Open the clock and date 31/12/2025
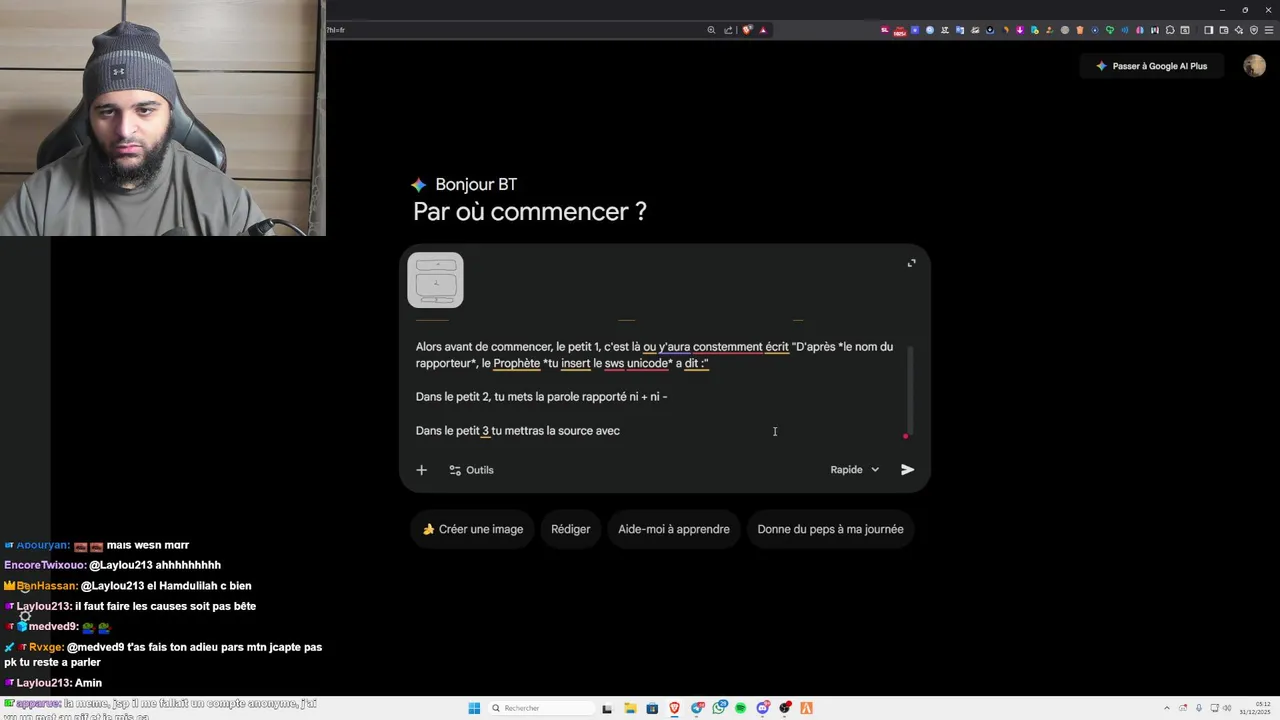The image size is (1280, 720). [x=1256, y=708]
